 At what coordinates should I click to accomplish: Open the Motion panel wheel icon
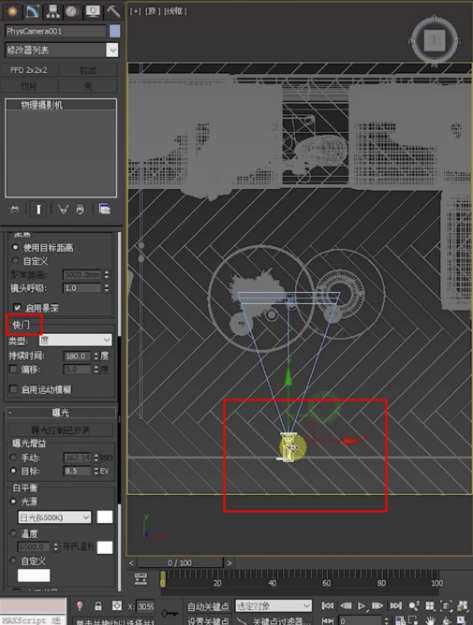pos(72,11)
